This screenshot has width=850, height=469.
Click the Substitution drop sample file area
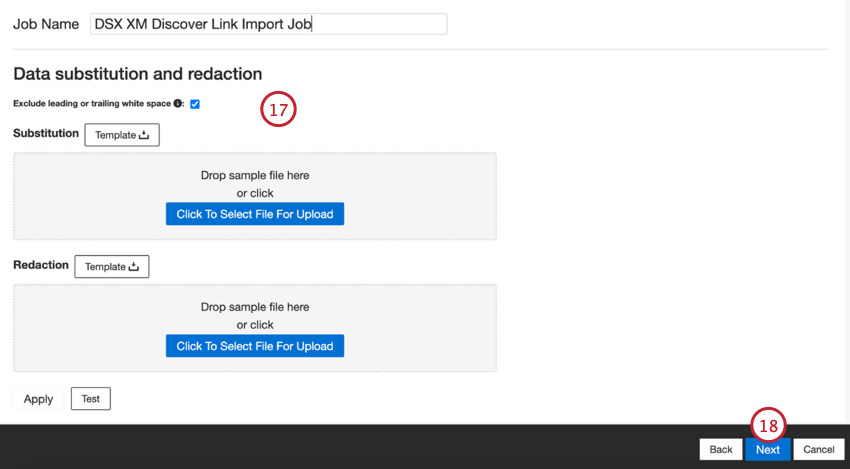[x=255, y=196]
